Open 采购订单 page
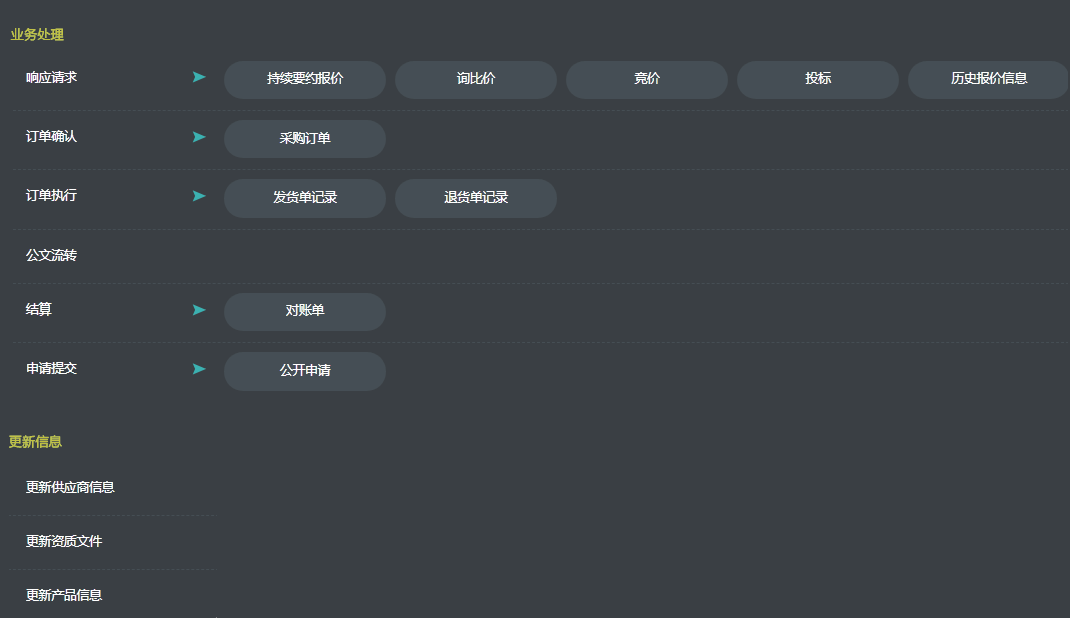 305,139
